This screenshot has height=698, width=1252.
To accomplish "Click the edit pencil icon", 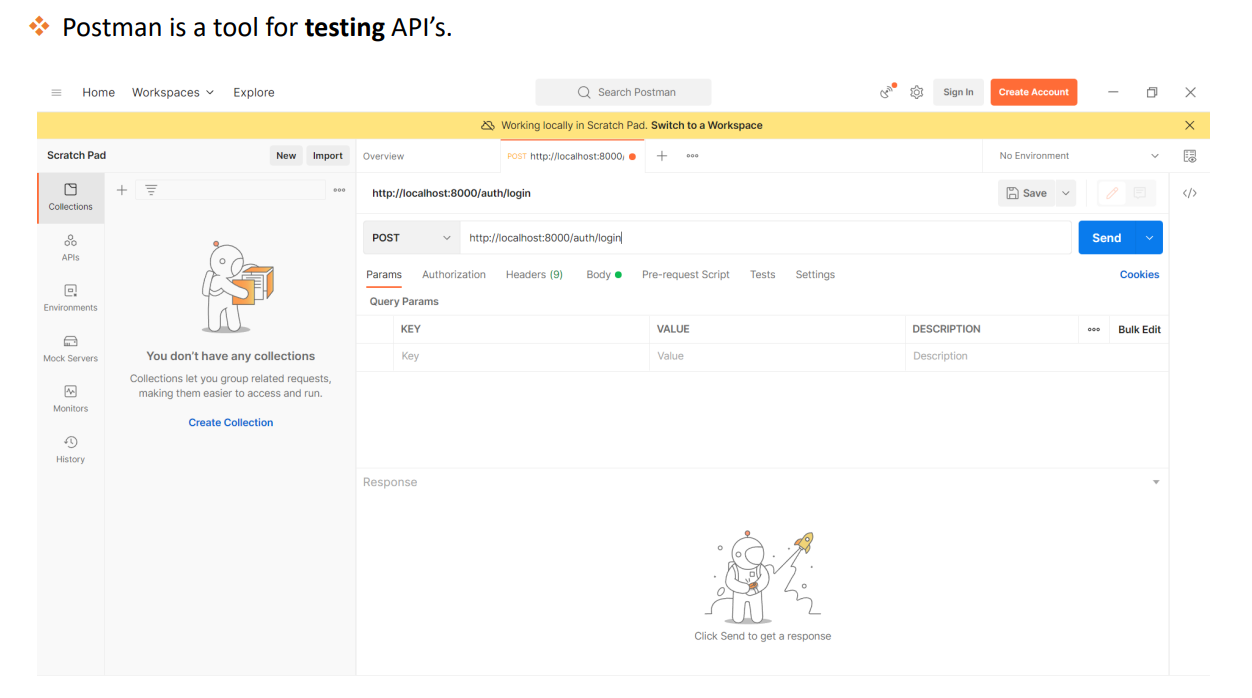I will (1112, 193).
